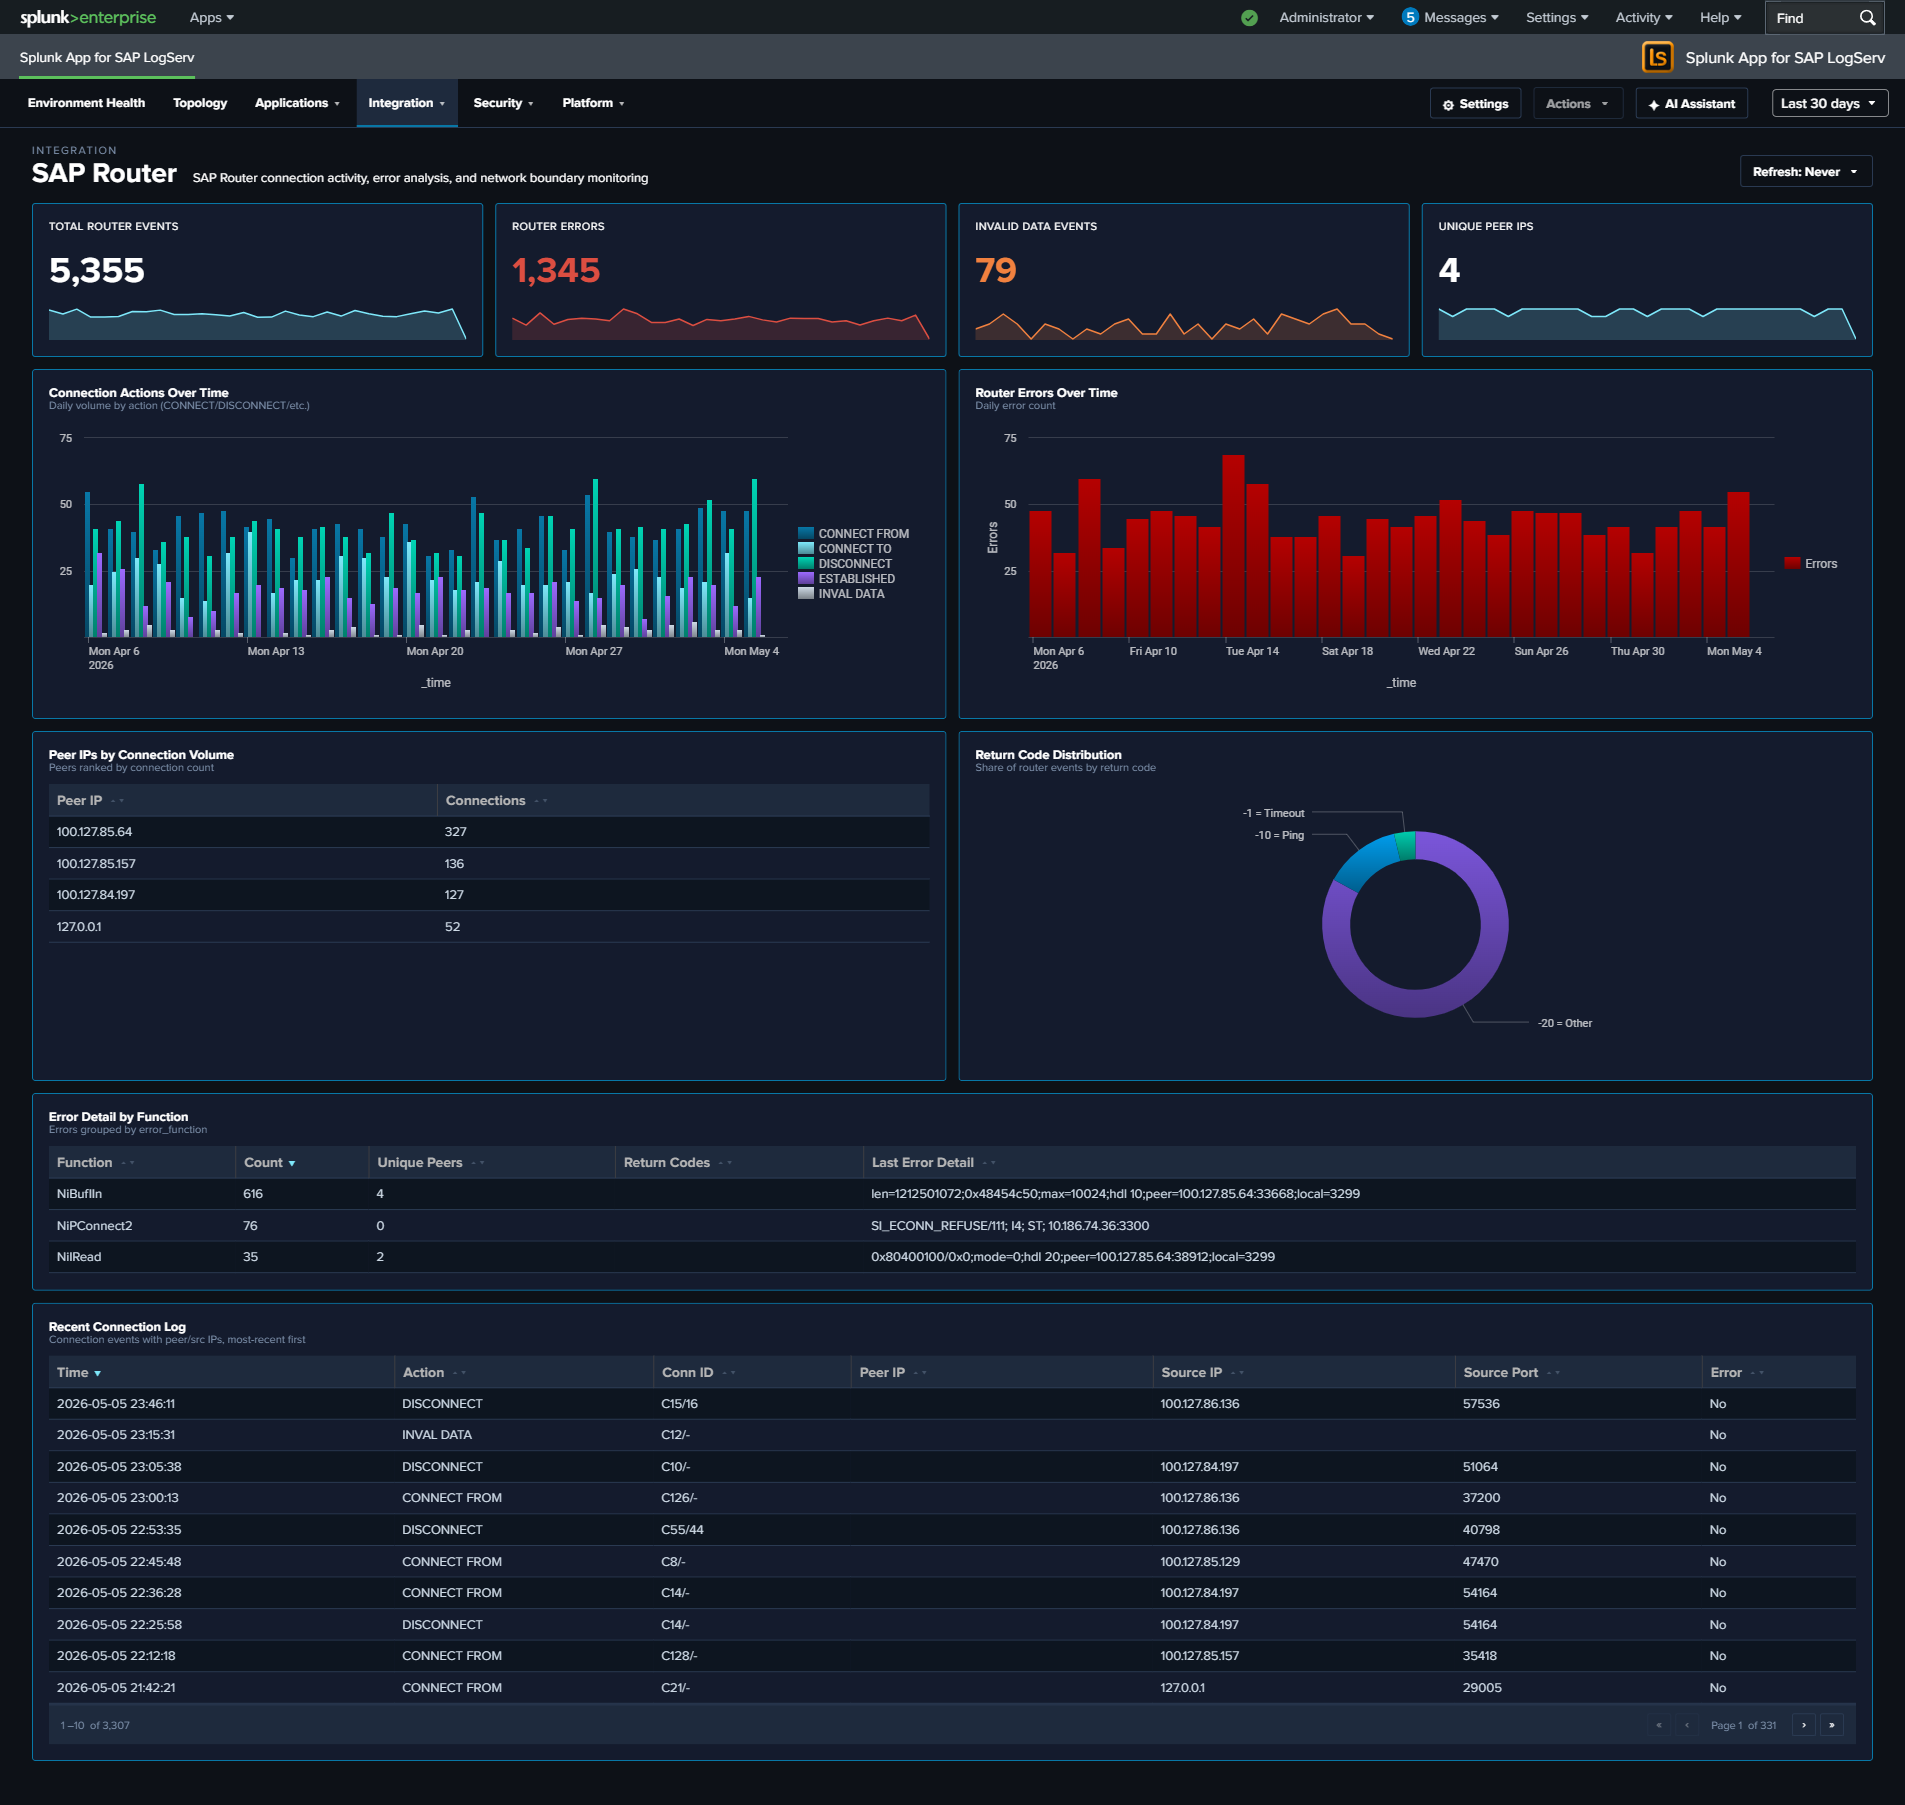Expand the Messages dropdown

pyautogui.click(x=1461, y=18)
